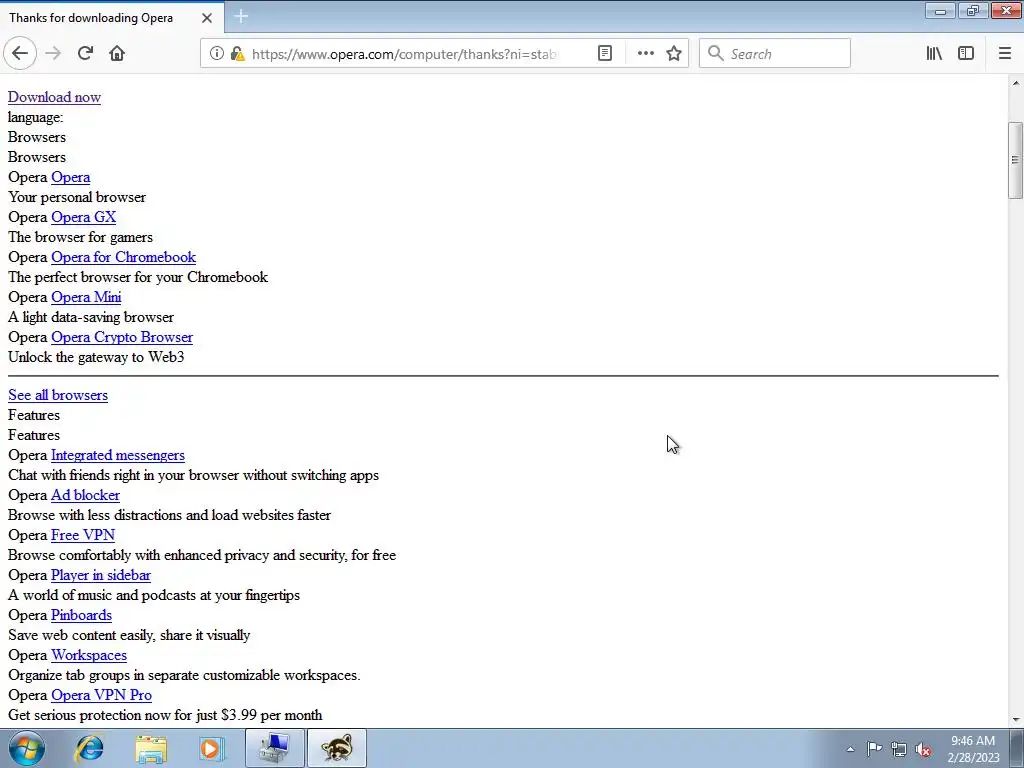
Task: Click the muted volume tray icon
Action: (923, 749)
